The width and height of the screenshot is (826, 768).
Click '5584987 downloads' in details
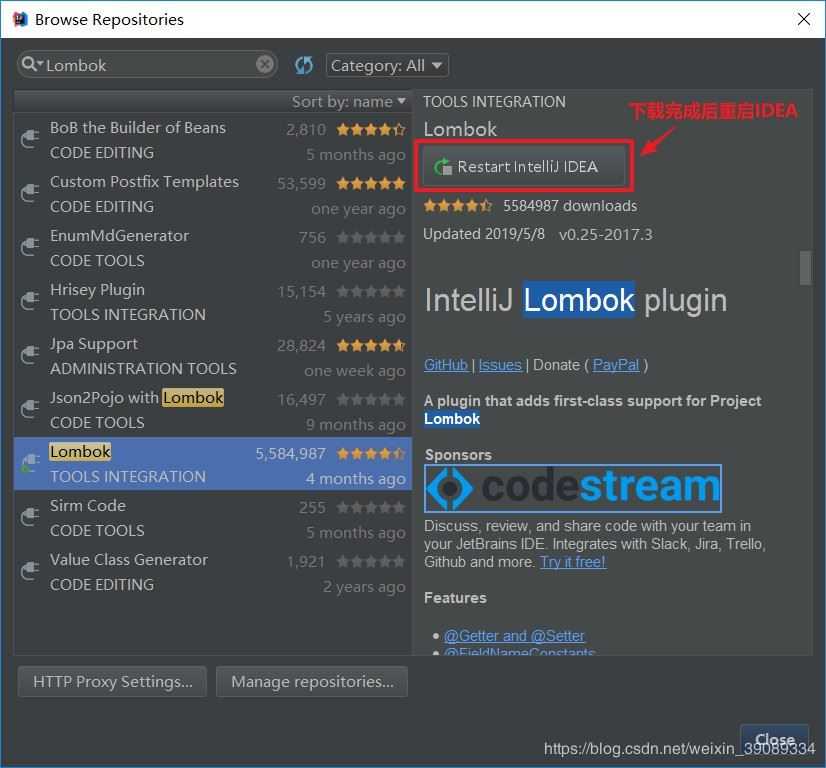570,206
